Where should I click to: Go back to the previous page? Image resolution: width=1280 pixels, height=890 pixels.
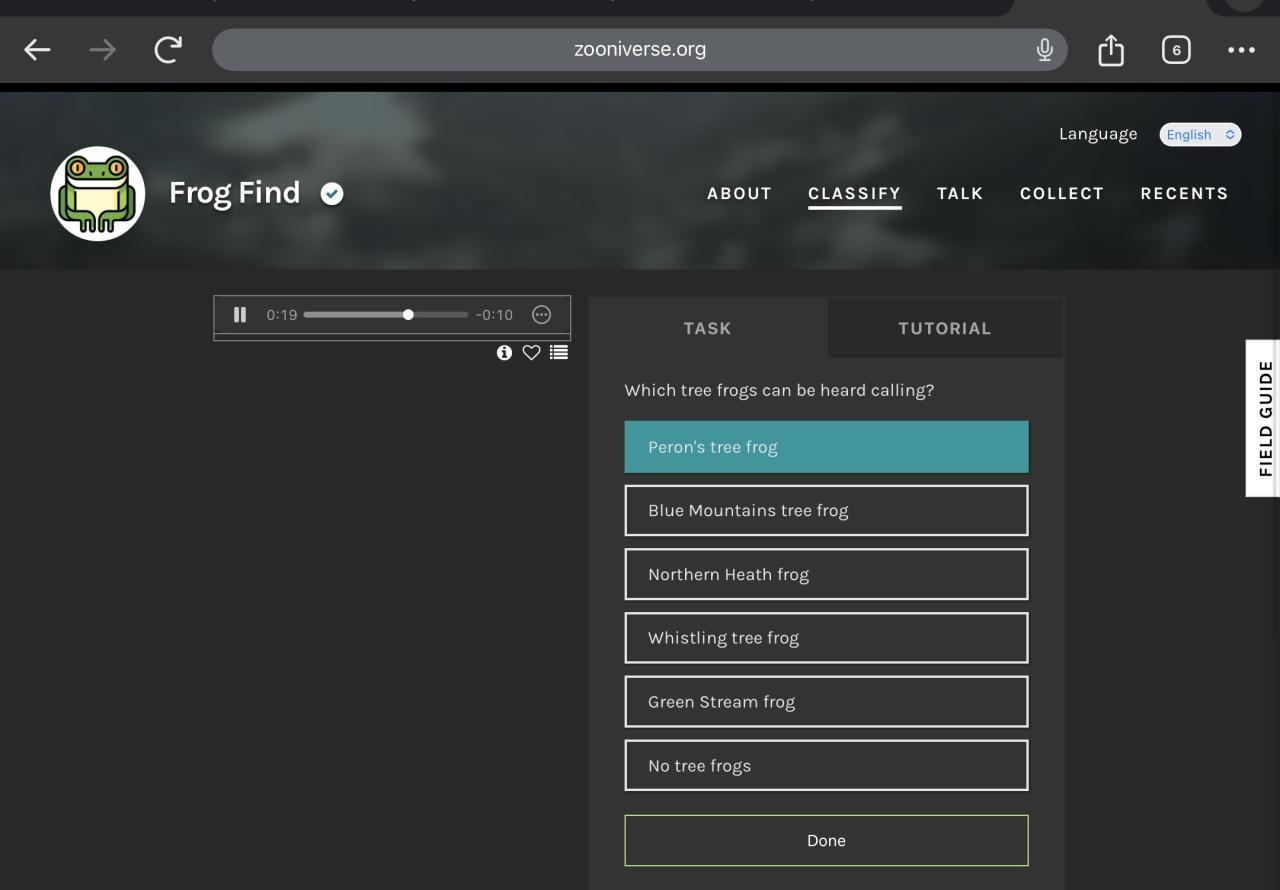click(37, 50)
